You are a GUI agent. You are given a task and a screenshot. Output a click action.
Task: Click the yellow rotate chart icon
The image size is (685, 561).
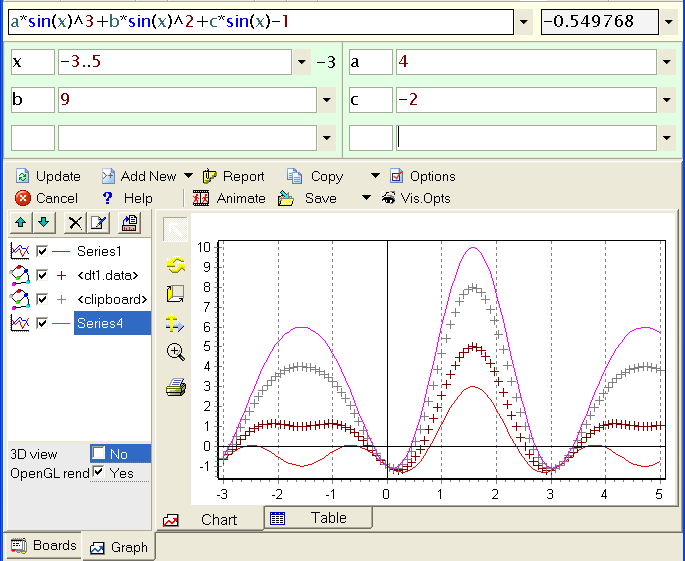(176, 264)
